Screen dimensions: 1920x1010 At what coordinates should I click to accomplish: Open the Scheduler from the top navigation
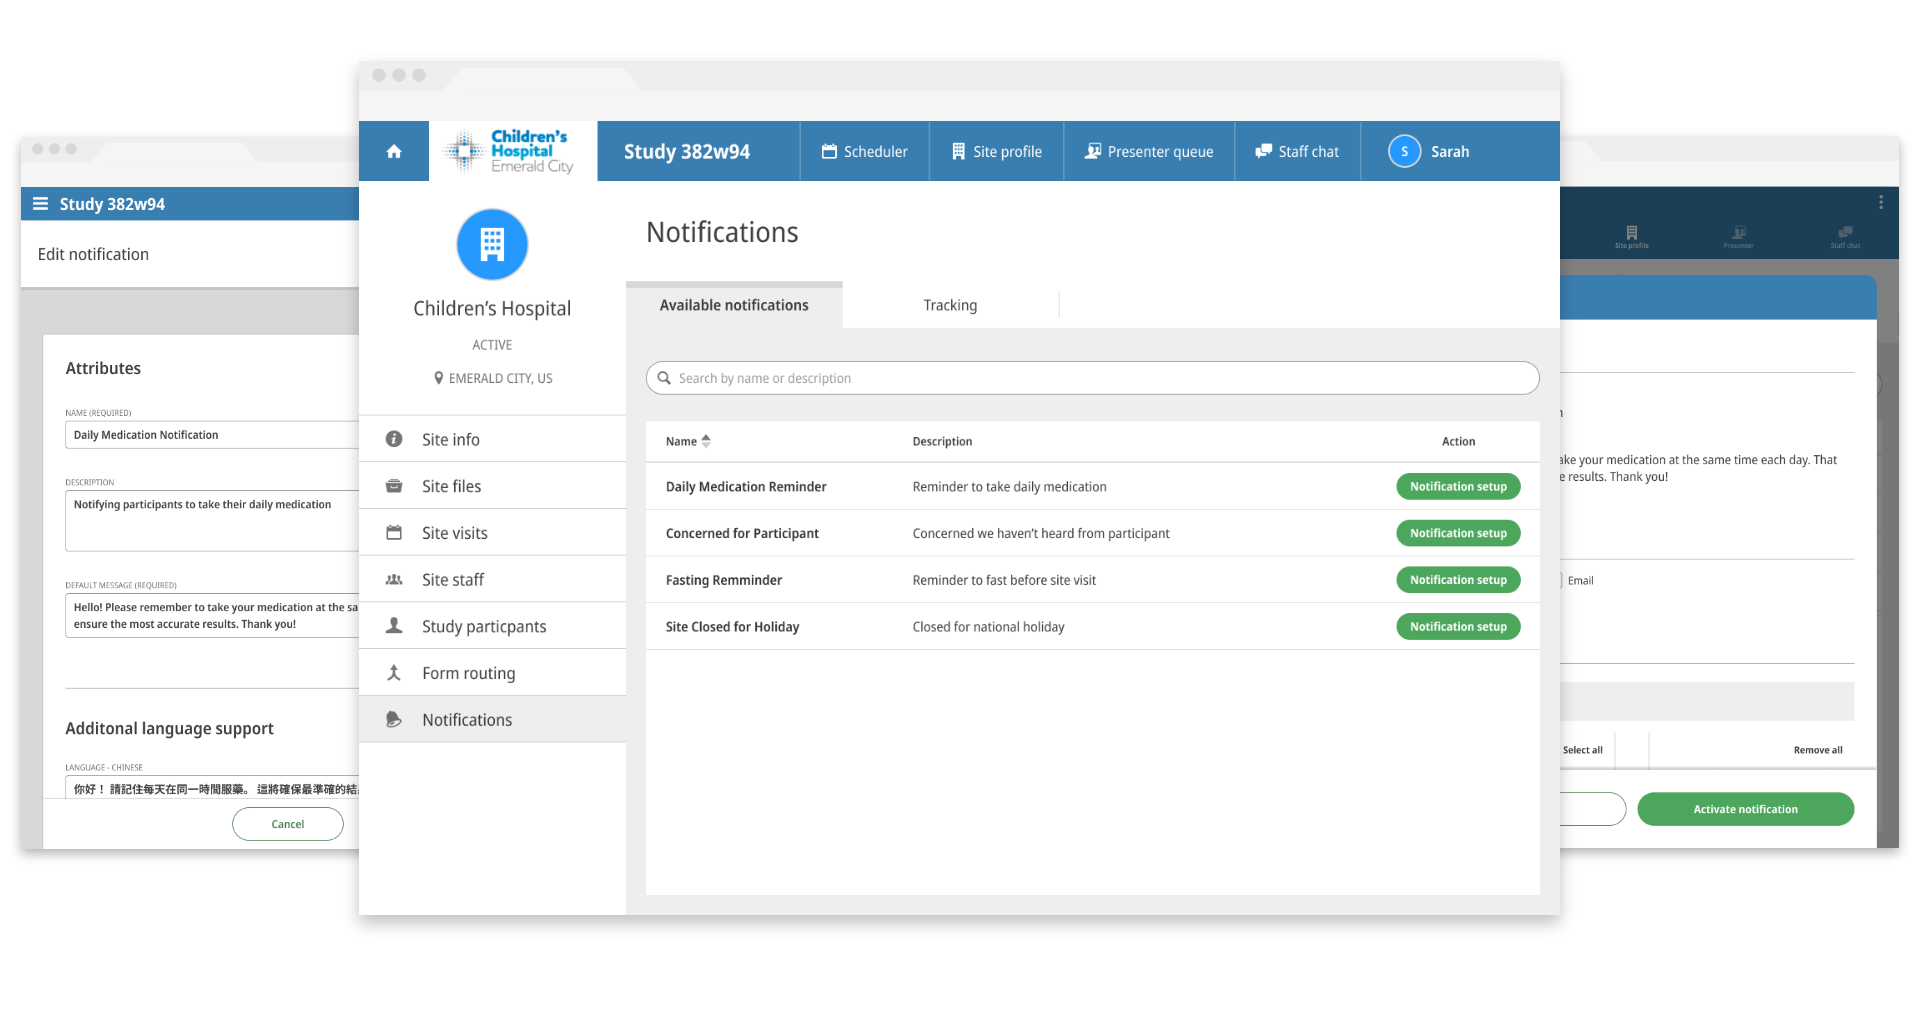[864, 151]
